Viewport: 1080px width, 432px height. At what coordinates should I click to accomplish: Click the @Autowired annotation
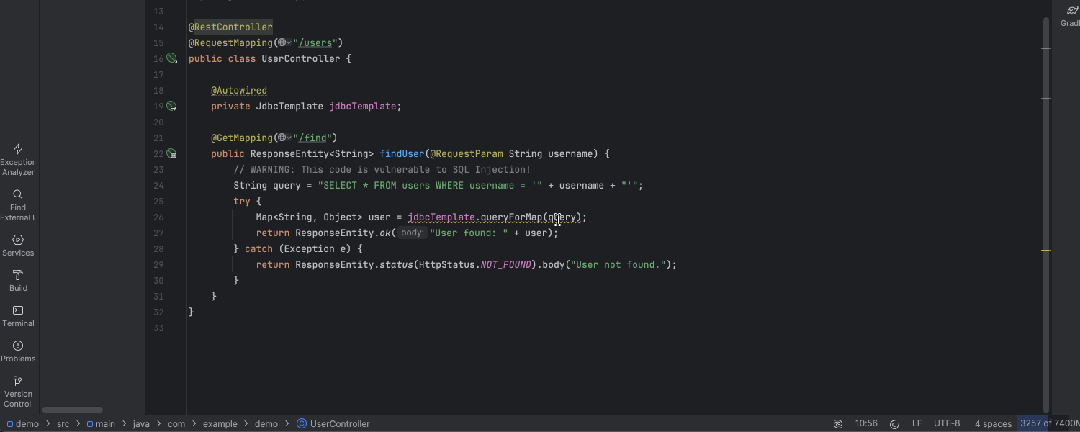[239, 90]
